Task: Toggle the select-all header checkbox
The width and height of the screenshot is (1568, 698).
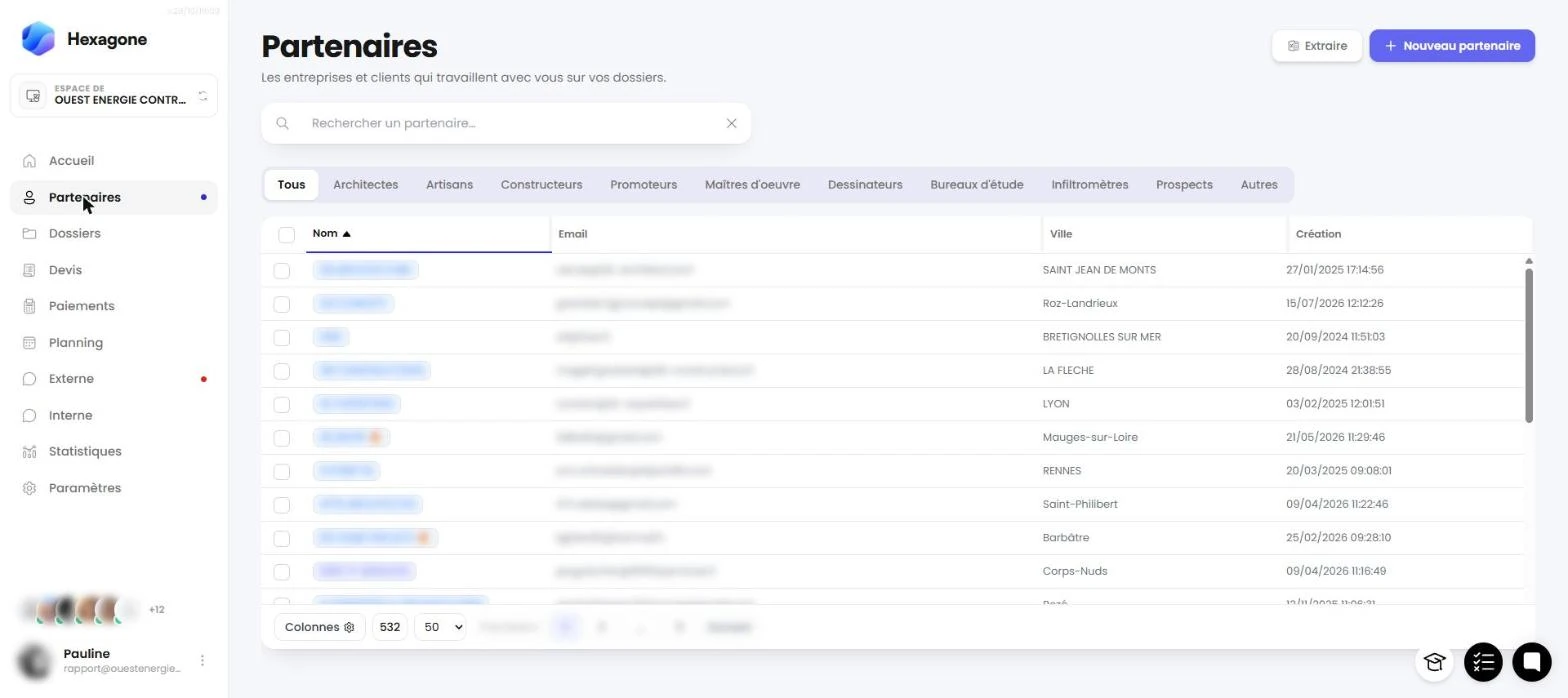Action: point(287,234)
